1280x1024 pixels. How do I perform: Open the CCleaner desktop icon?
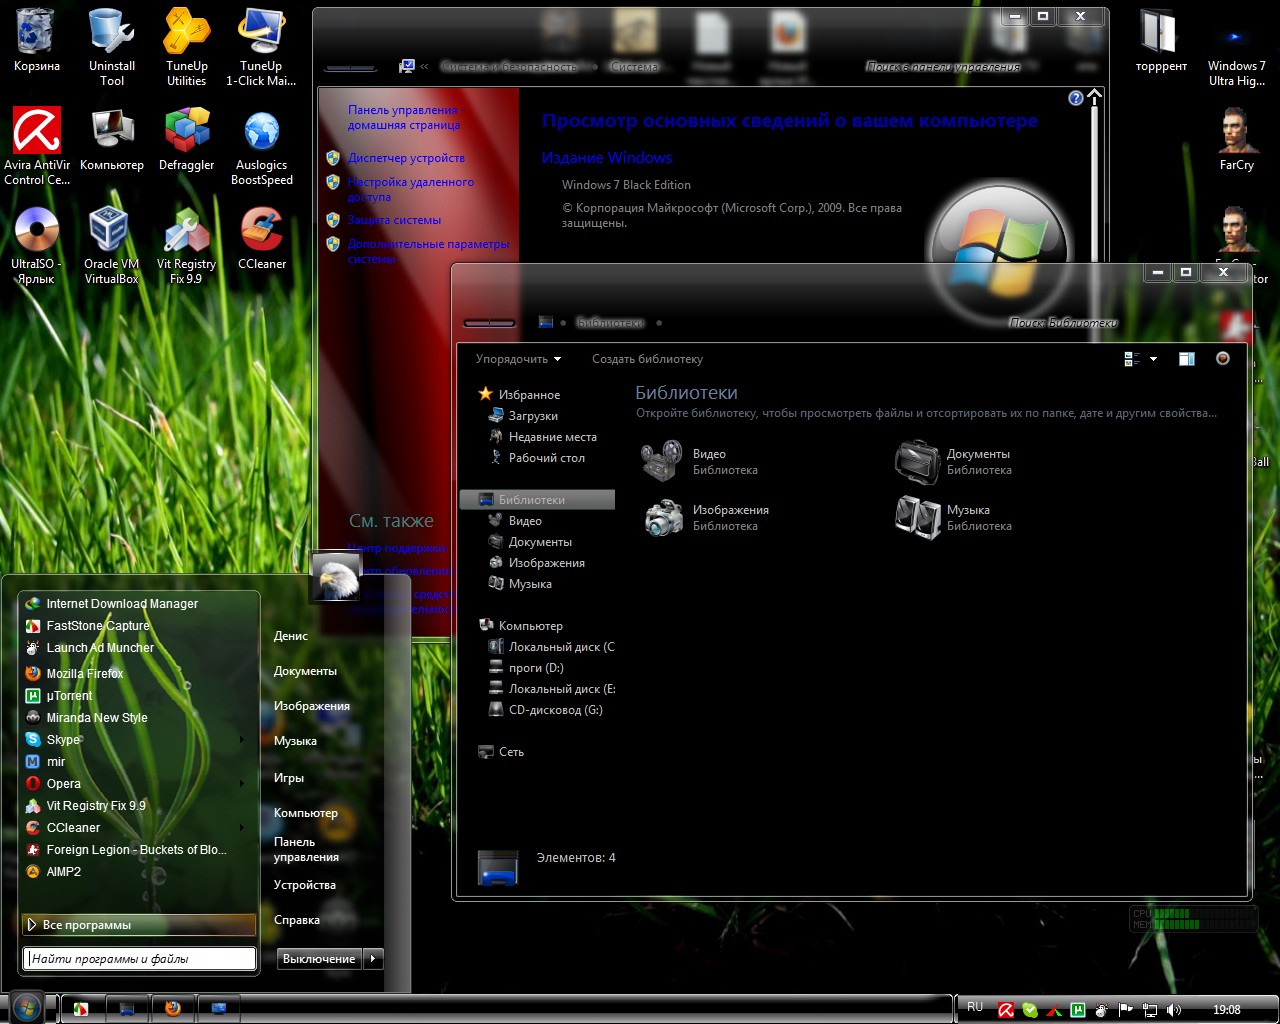pyautogui.click(x=262, y=239)
